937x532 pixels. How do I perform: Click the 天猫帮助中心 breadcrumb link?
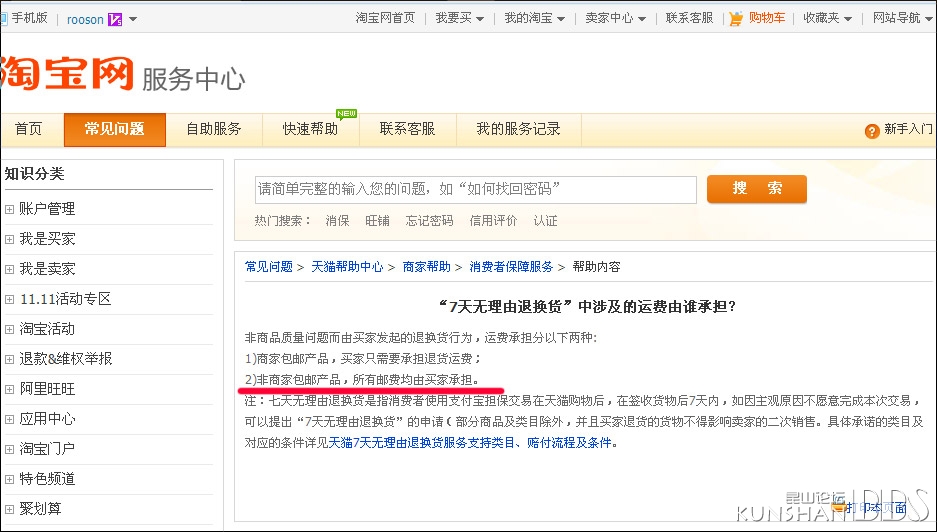pyautogui.click(x=347, y=267)
